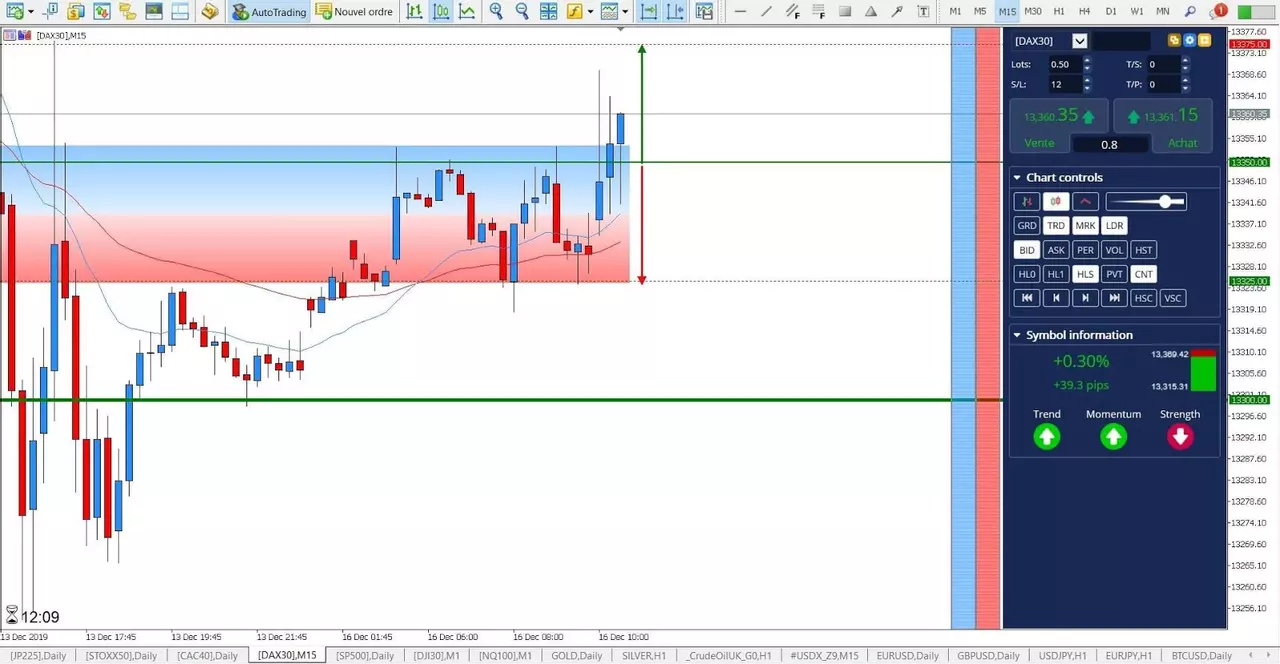
Task: Toggle the AutoTrading button
Action: coord(269,12)
